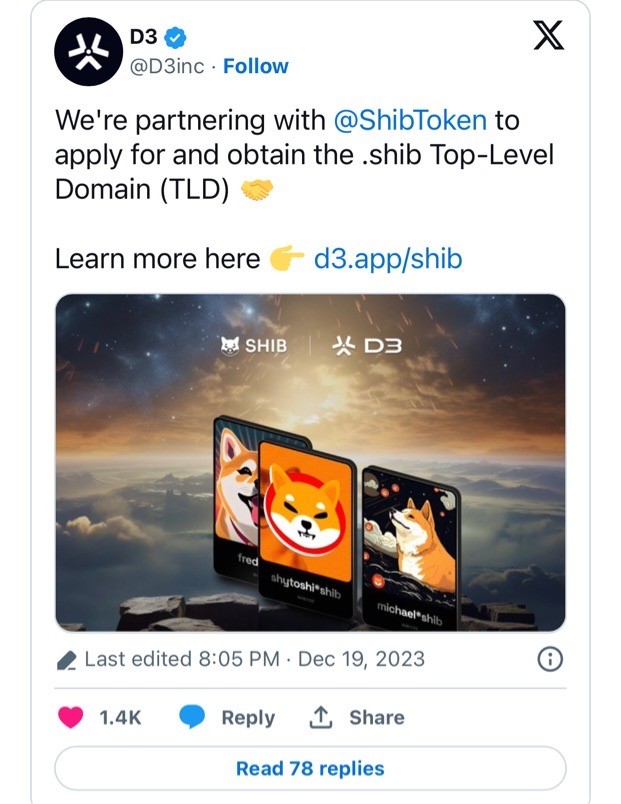Click Read 78 replies
Screen dimensions: 621x804
[x=310, y=768]
